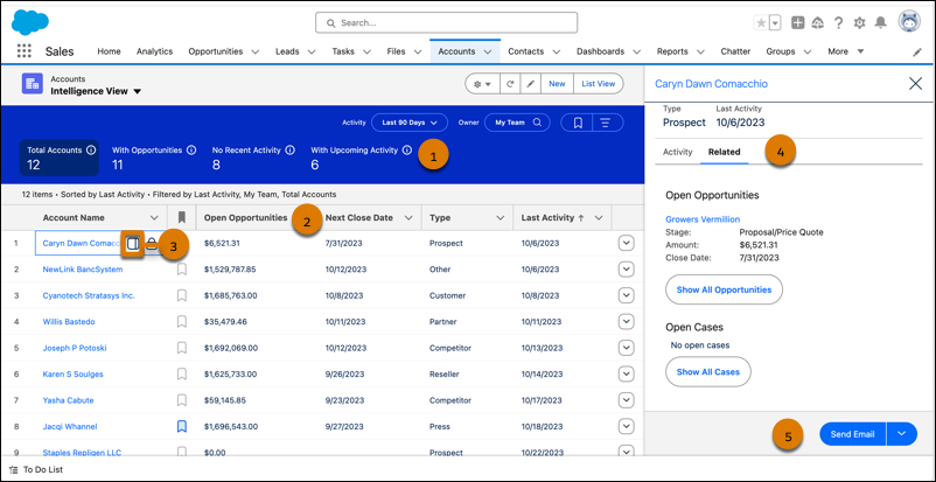Click the notifications bell icon
936x482 pixels.
[881, 23]
